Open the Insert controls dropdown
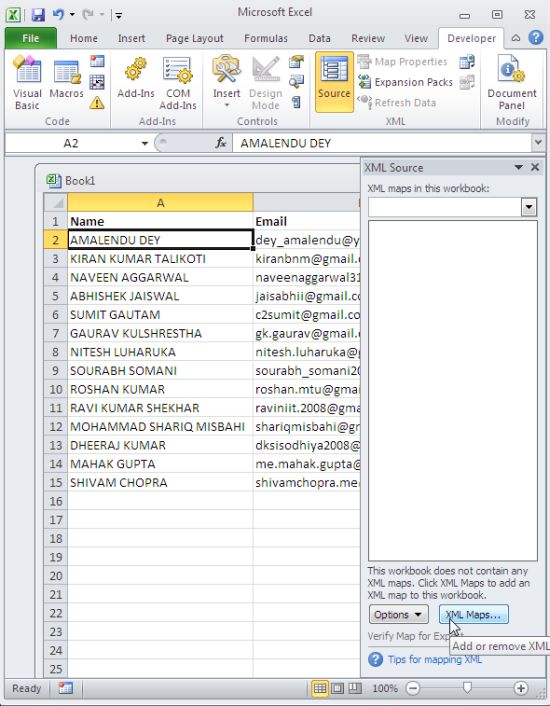The height and width of the screenshot is (706, 550). coord(226,82)
